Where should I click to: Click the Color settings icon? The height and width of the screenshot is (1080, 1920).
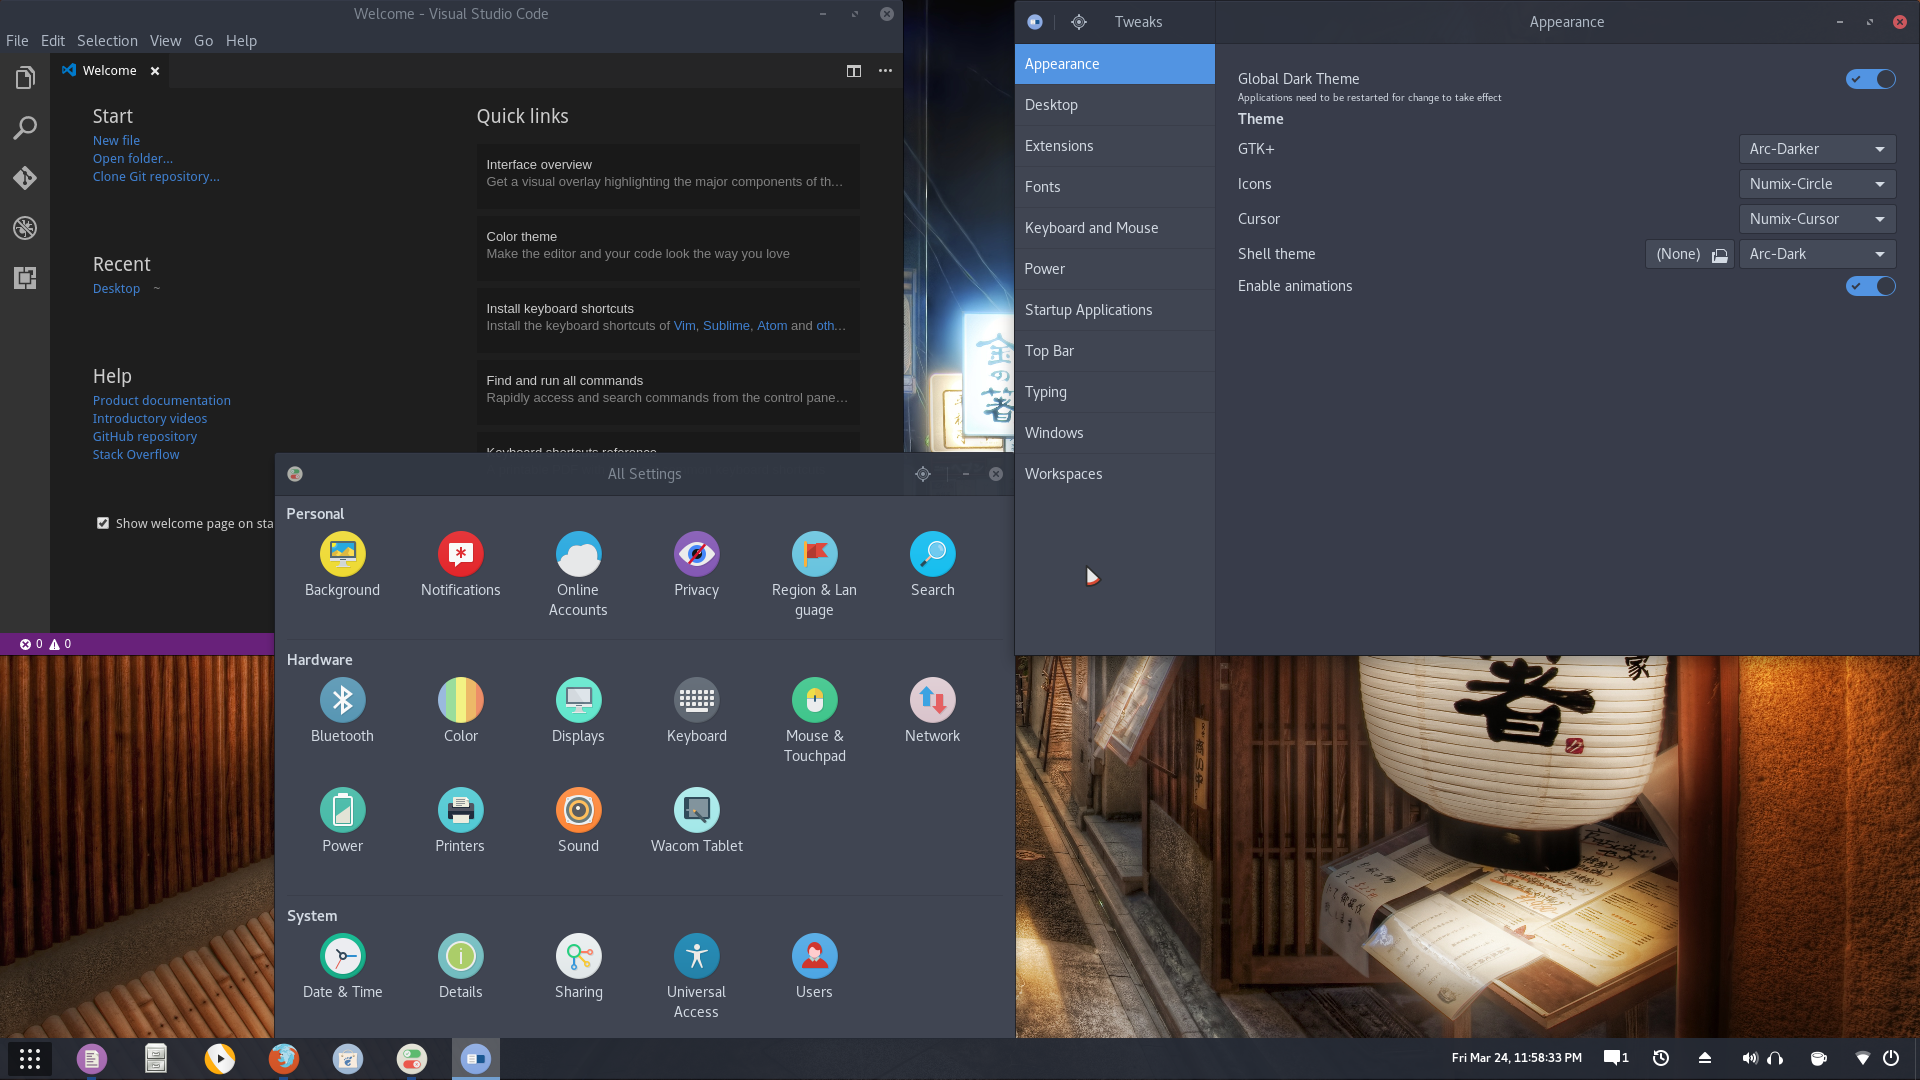click(x=460, y=700)
